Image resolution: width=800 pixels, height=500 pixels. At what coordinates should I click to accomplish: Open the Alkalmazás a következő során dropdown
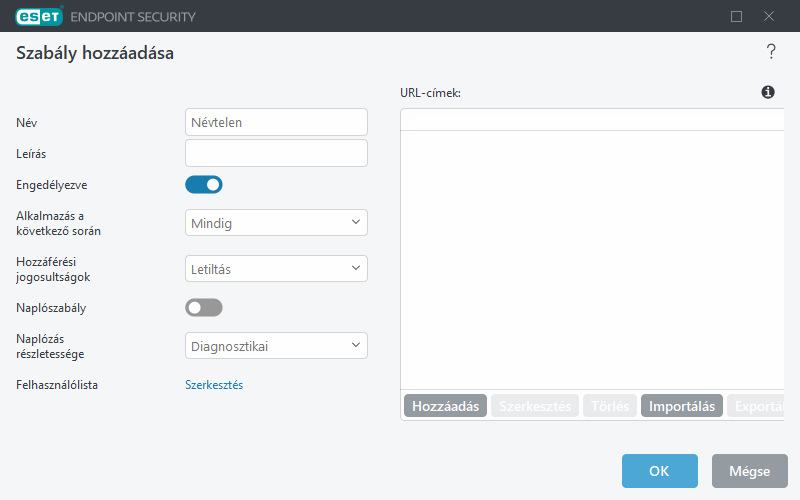pyautogui.click(x=276, y=223)
